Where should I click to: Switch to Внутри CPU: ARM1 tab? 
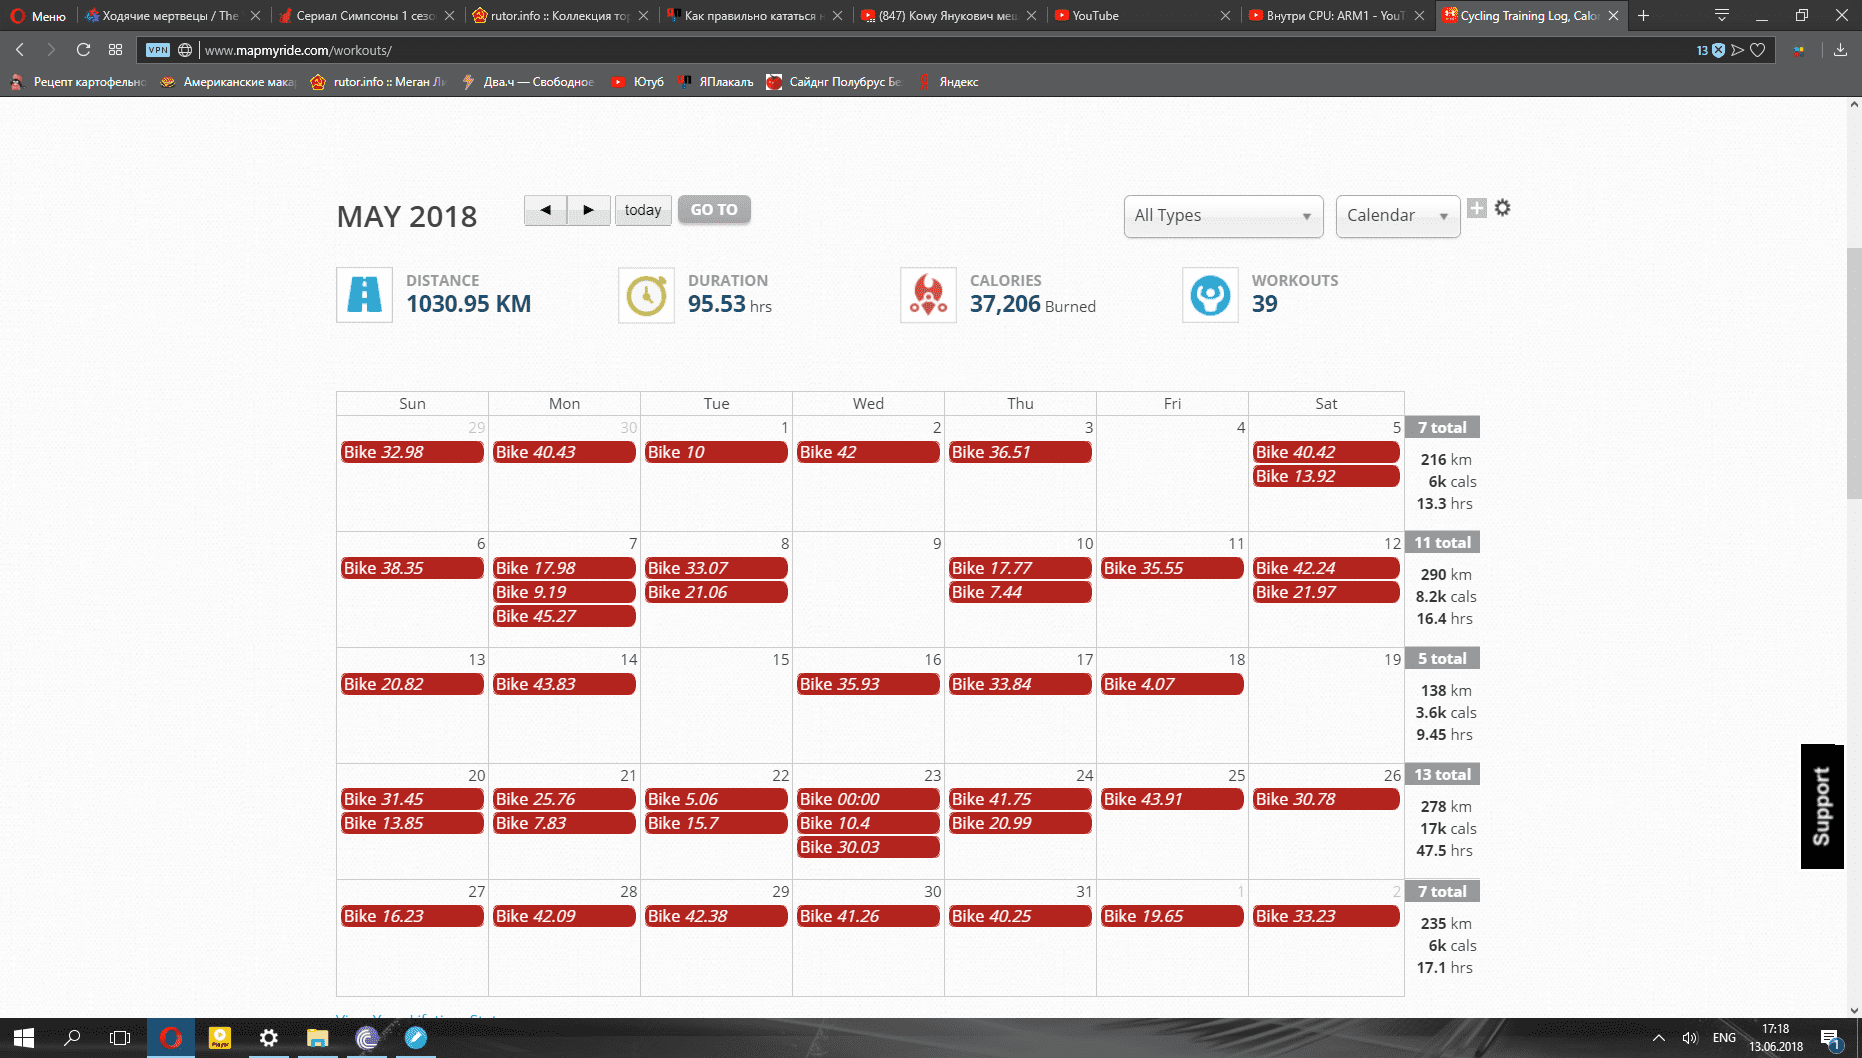[1335, 16]
